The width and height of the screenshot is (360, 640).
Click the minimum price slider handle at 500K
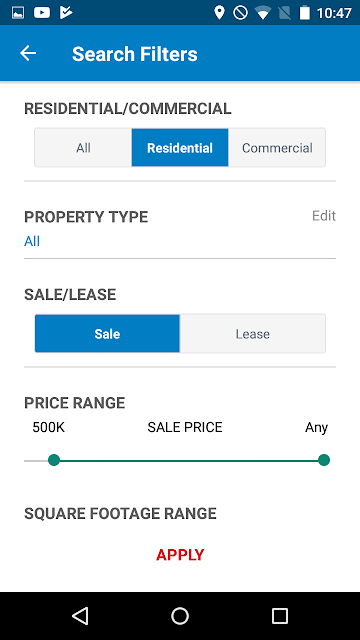[x=54, y=460]
